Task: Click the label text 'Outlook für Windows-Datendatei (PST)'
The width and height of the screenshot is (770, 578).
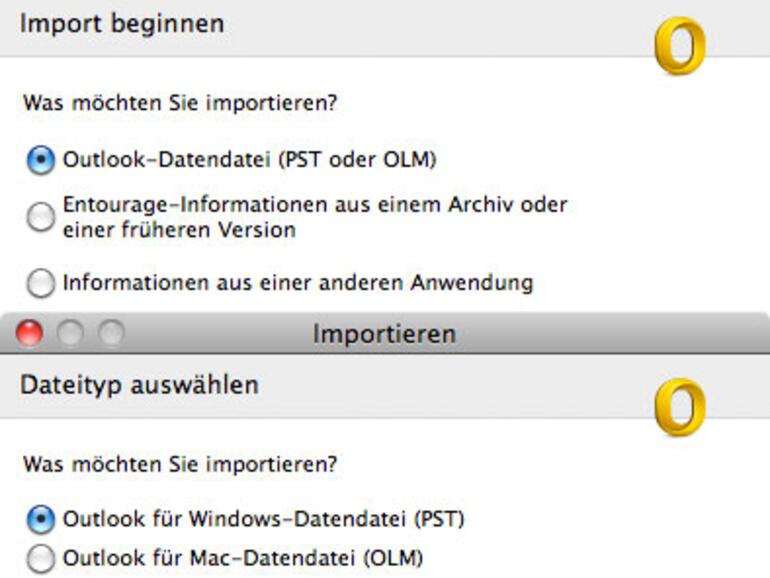Action: pos(264,519)
